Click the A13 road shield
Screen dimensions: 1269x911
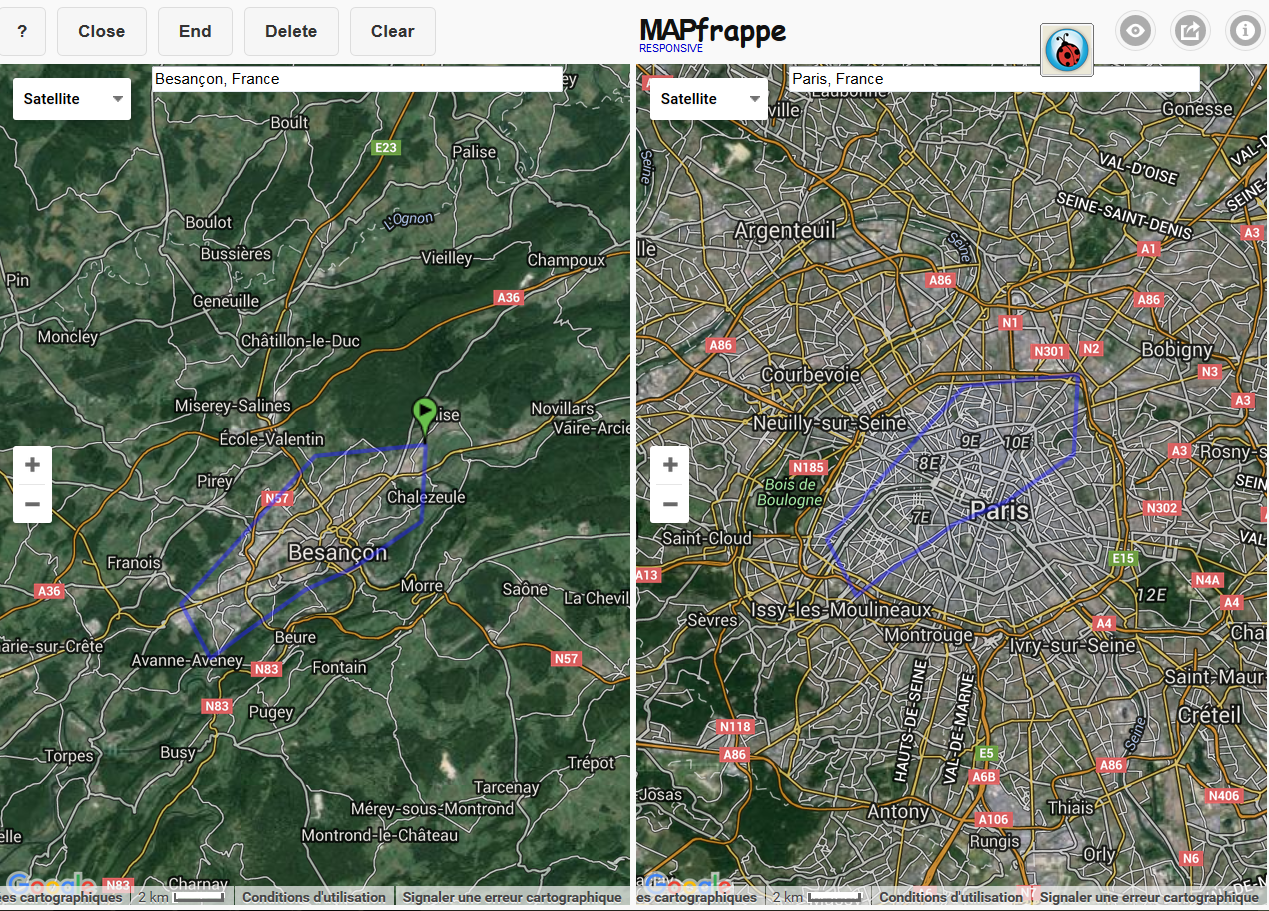coord(648,575)
